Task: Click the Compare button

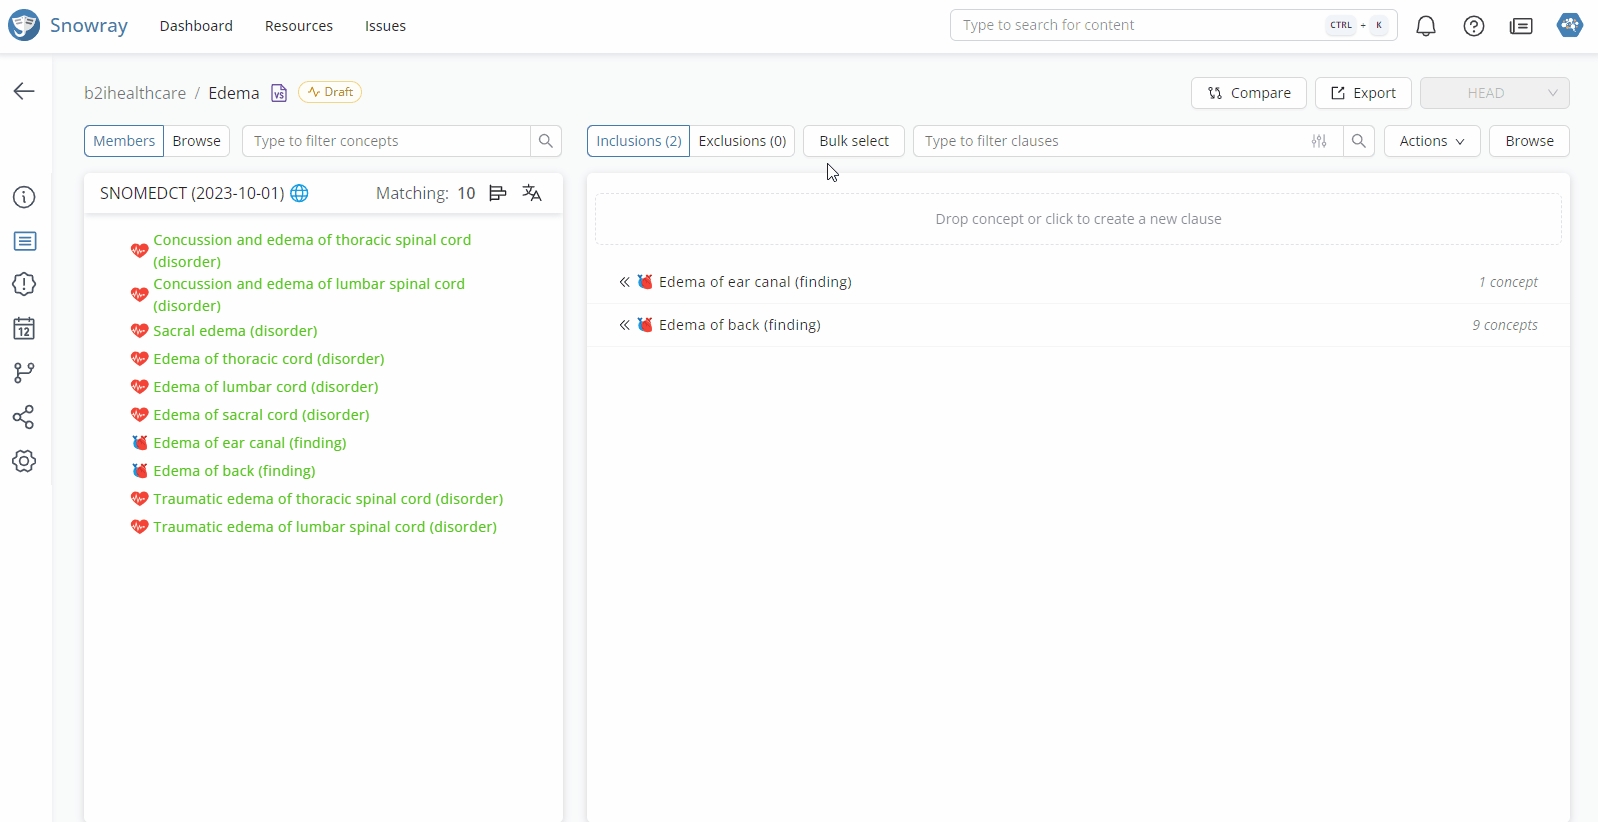Action: pos(1248,93)
